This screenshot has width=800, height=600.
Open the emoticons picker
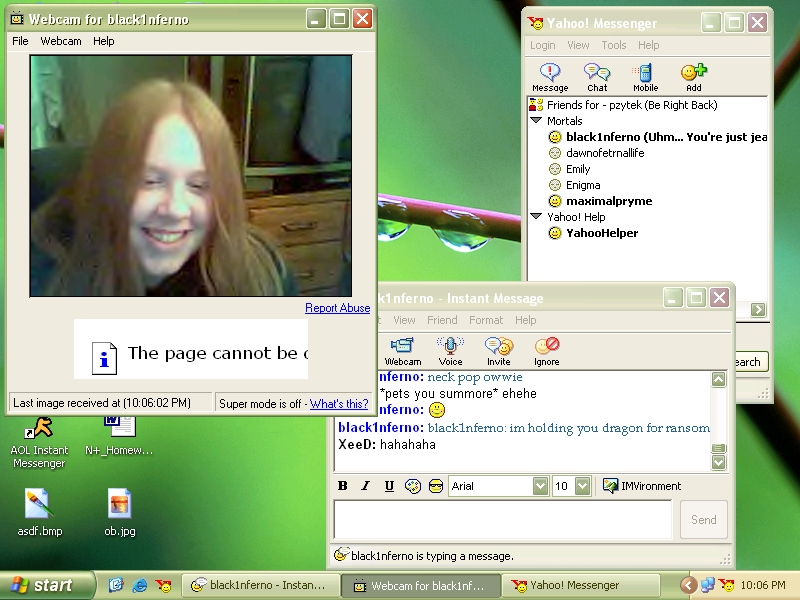click(x=436, y=486)
